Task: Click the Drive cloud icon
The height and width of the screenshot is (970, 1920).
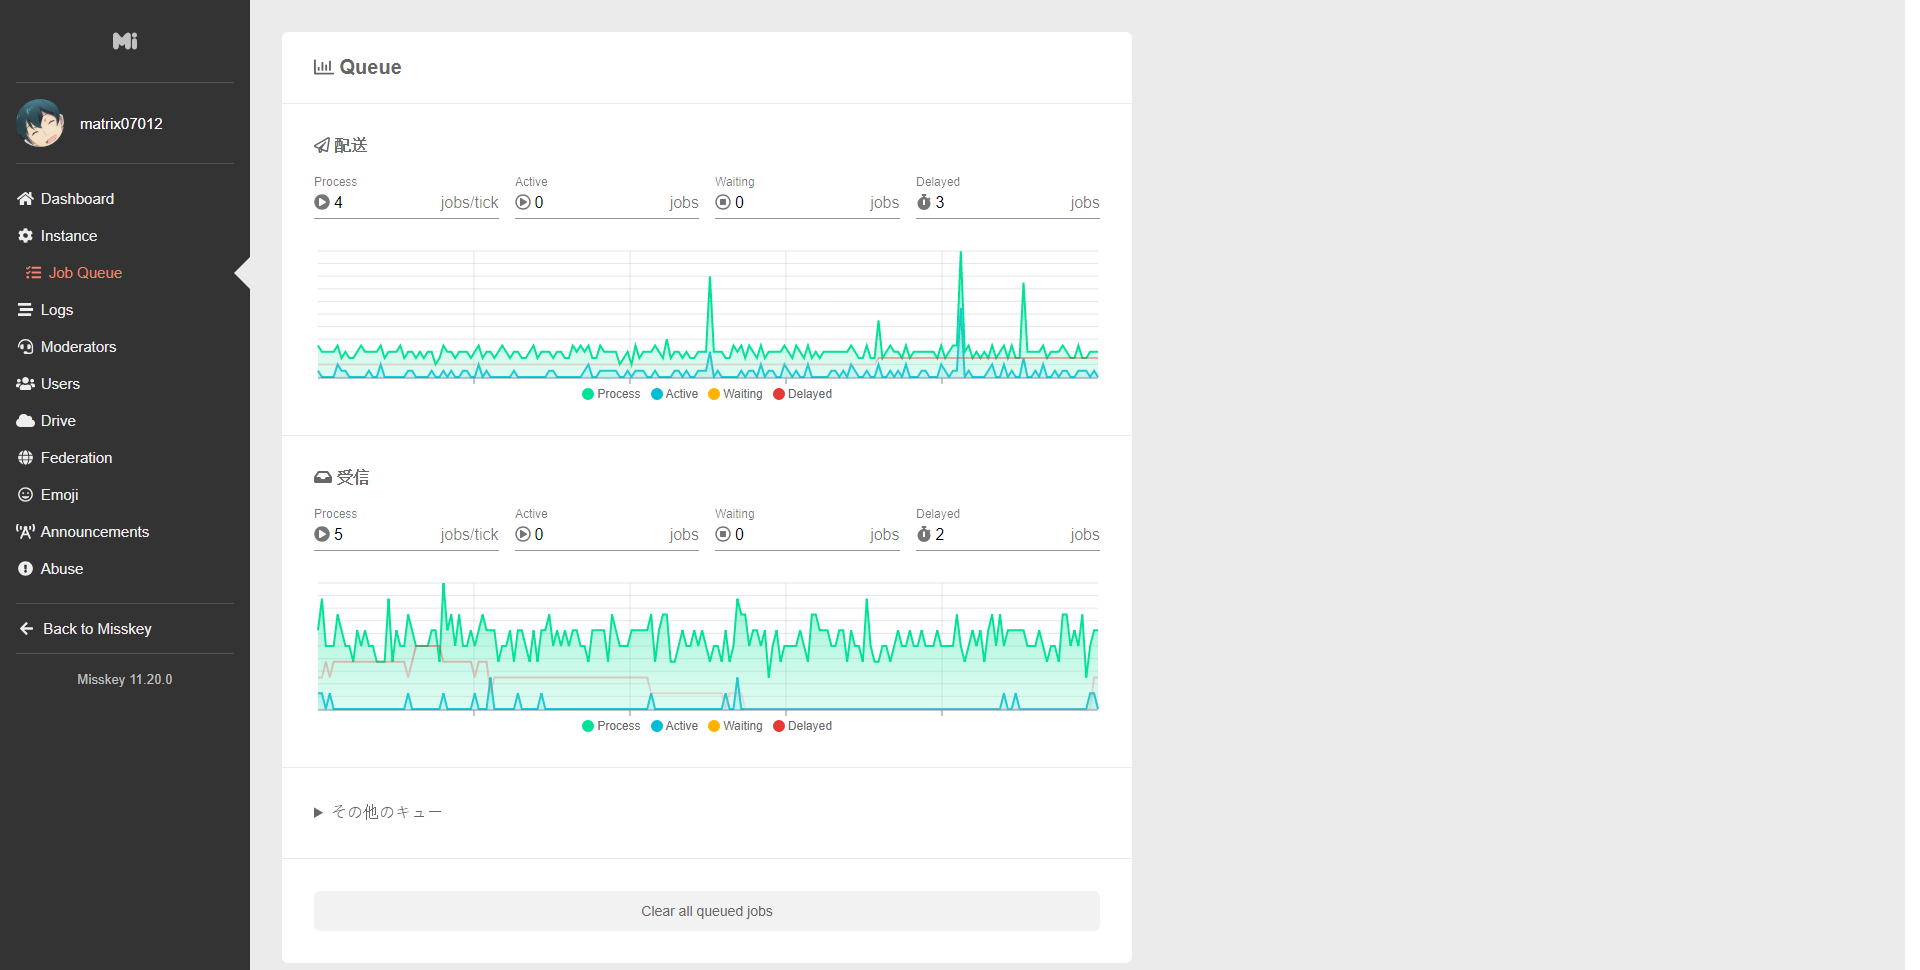Action: (26, 421)
